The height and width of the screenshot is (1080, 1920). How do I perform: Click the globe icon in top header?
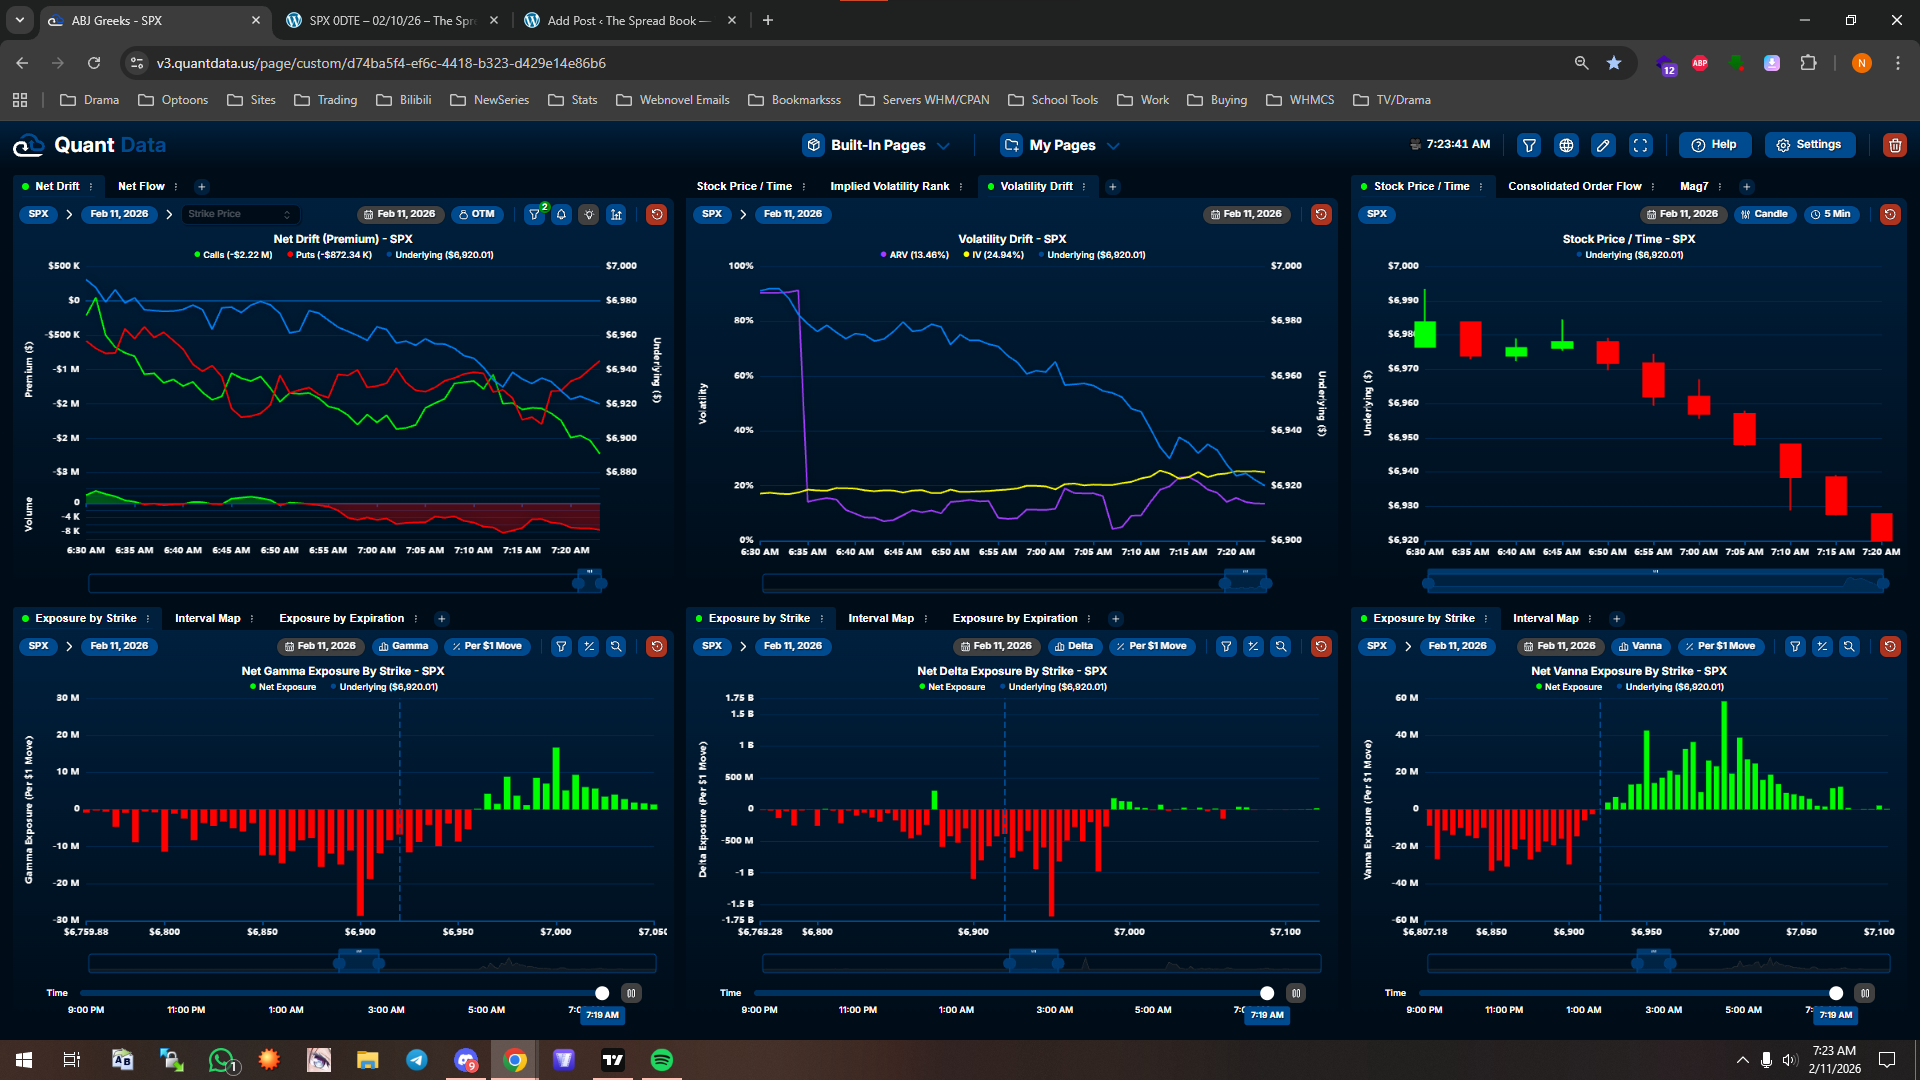pos(1566,145)
